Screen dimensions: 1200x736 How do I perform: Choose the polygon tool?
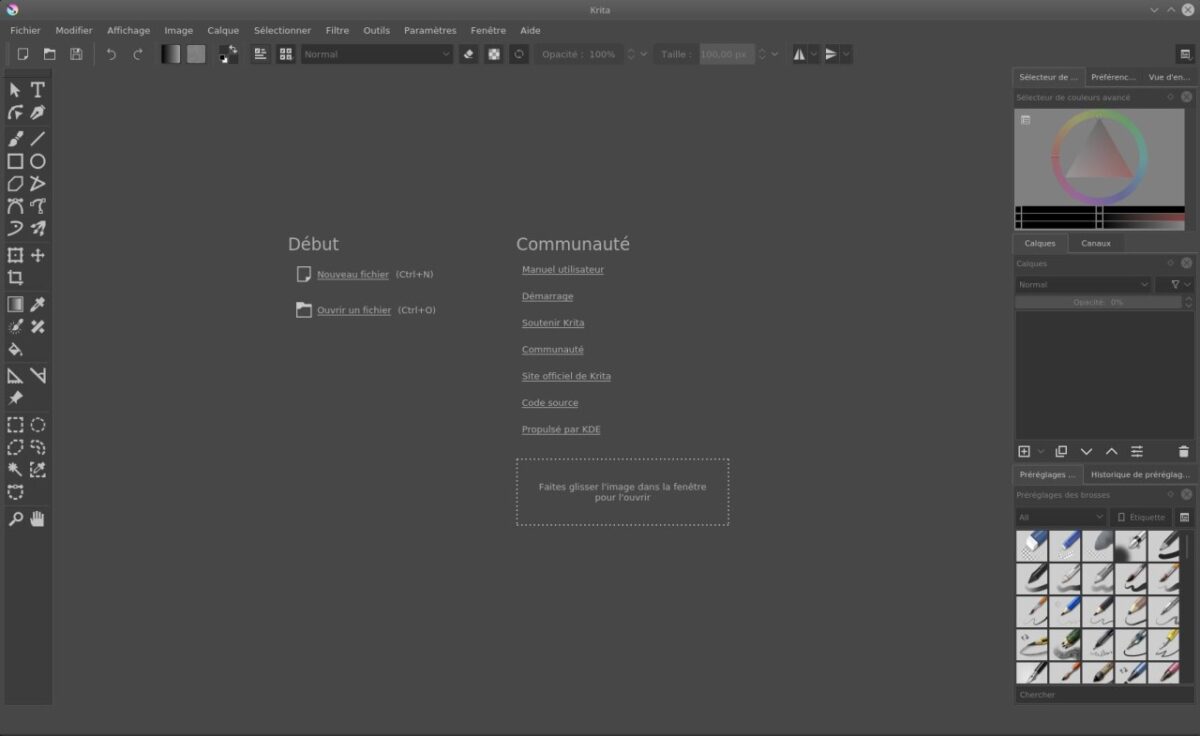(x=15, y=184)
